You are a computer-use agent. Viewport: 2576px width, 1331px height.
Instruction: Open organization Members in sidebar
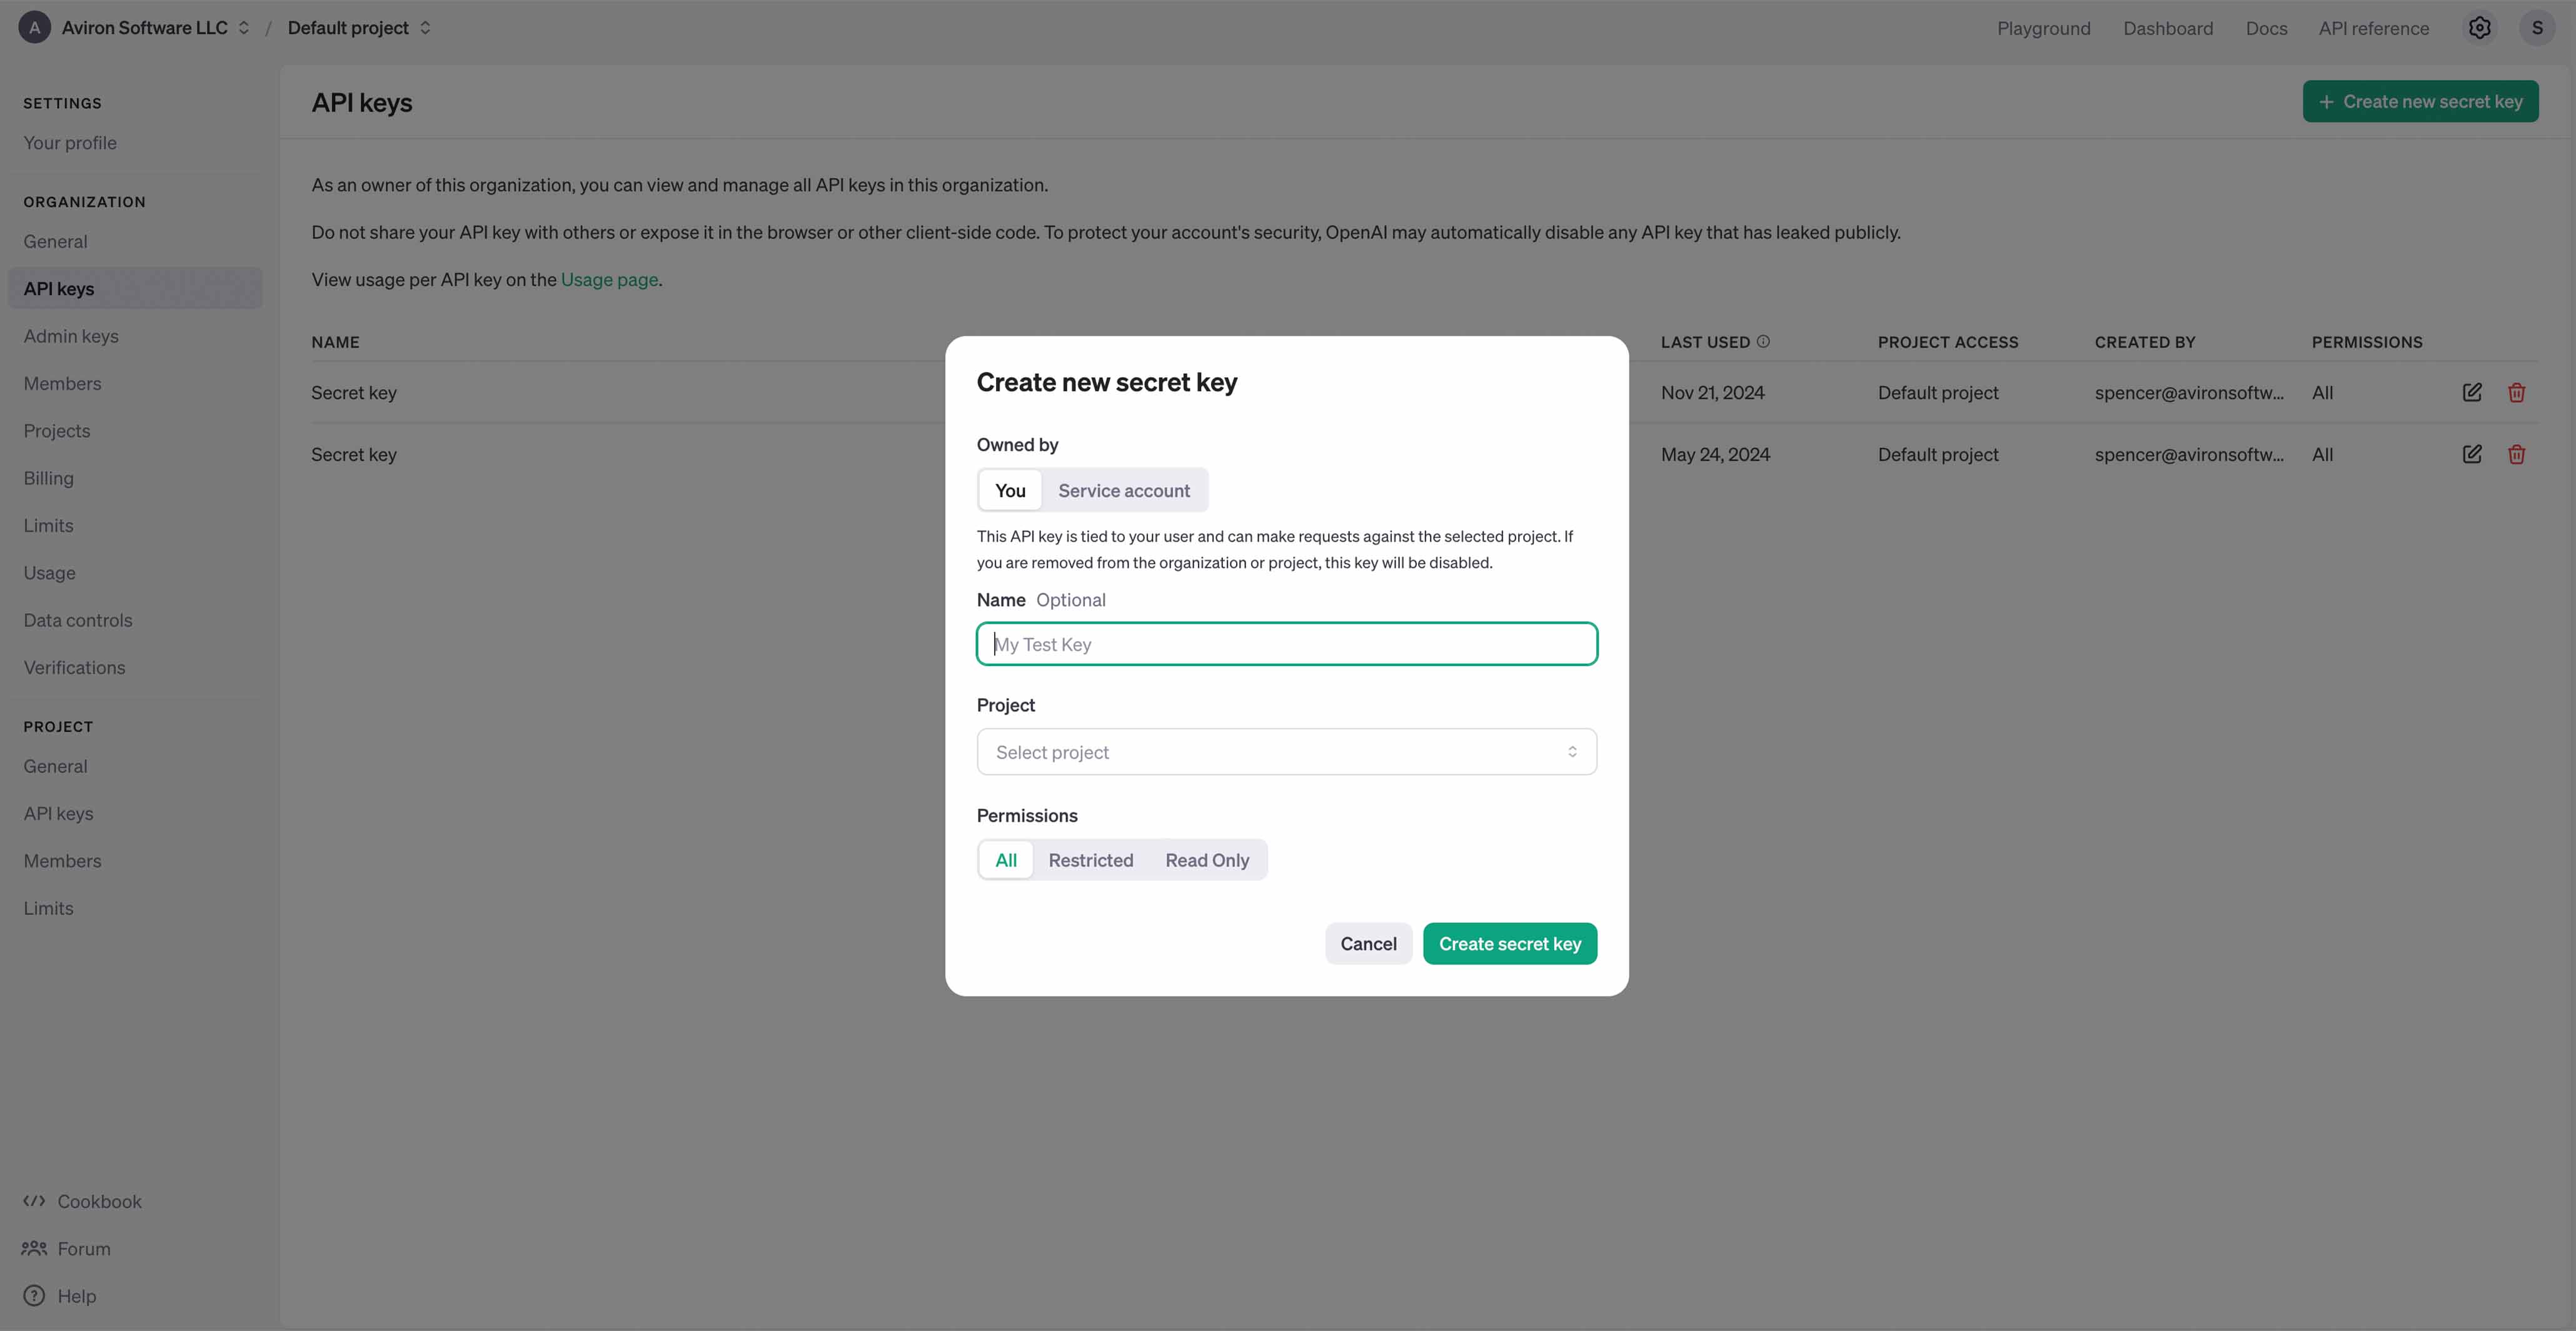[x=62, y=383]
